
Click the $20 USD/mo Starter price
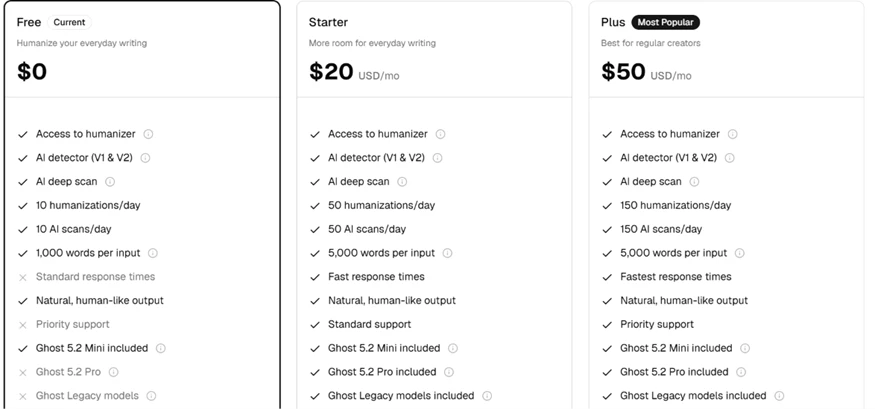click(x=354, y=72)
